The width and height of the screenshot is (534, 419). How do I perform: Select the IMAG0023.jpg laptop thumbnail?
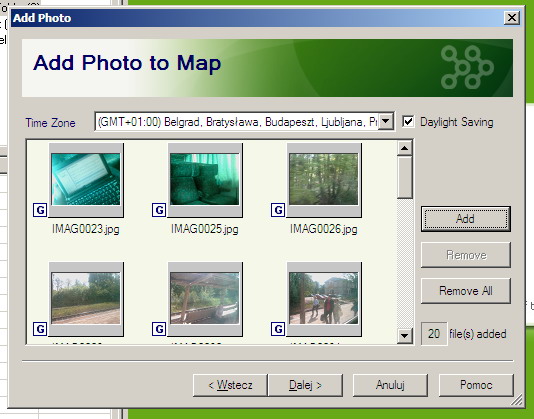(x=86, y=180)
